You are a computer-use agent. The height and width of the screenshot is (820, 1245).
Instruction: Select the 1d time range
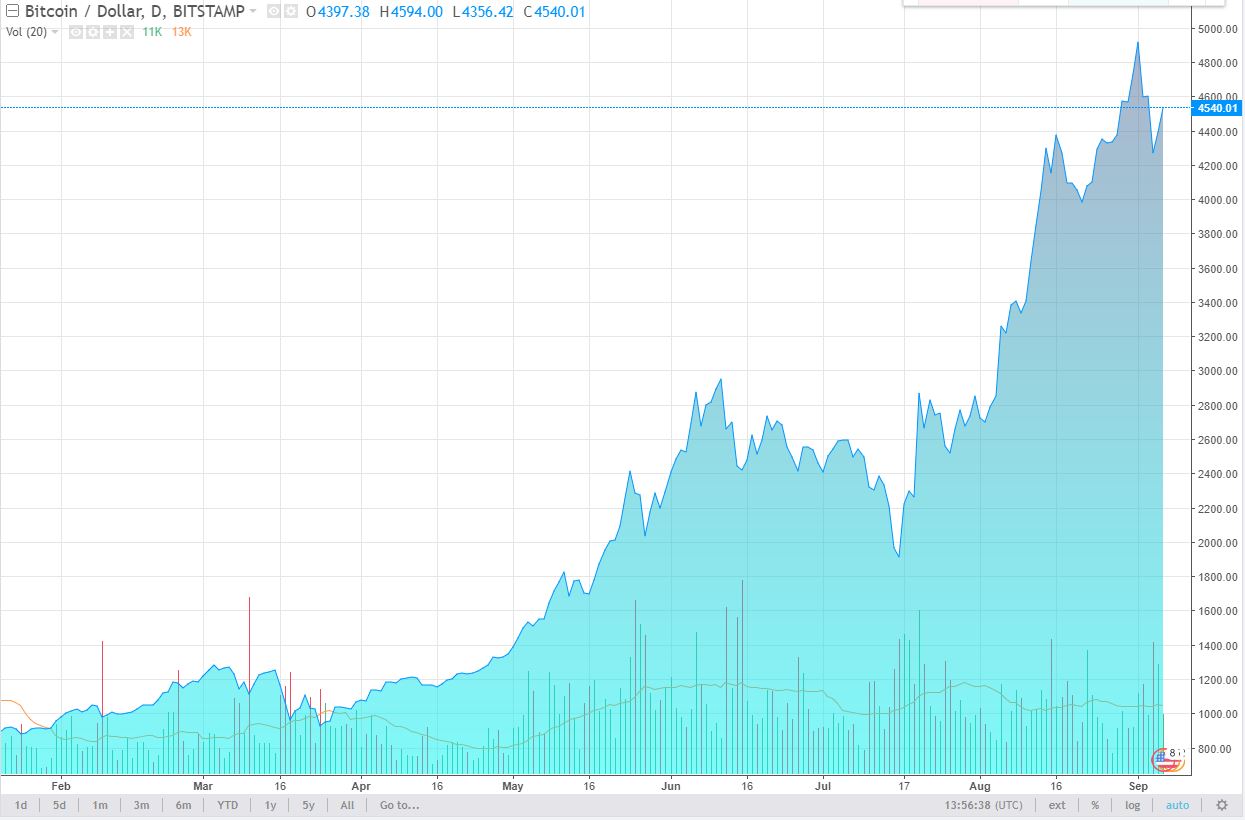pyautogui.click(x=21, y=805)
